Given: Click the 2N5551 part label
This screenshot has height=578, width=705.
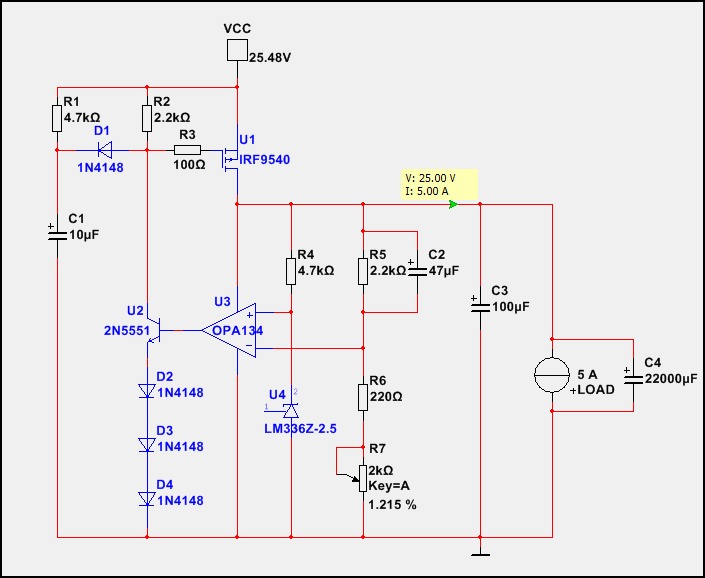Looking at the screenshot, I should [127, 331].
